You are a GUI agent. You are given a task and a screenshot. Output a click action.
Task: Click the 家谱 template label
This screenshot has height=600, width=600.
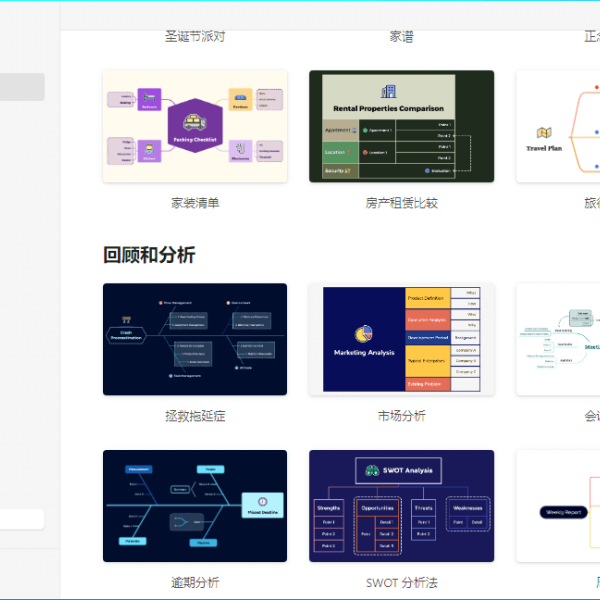401,37
